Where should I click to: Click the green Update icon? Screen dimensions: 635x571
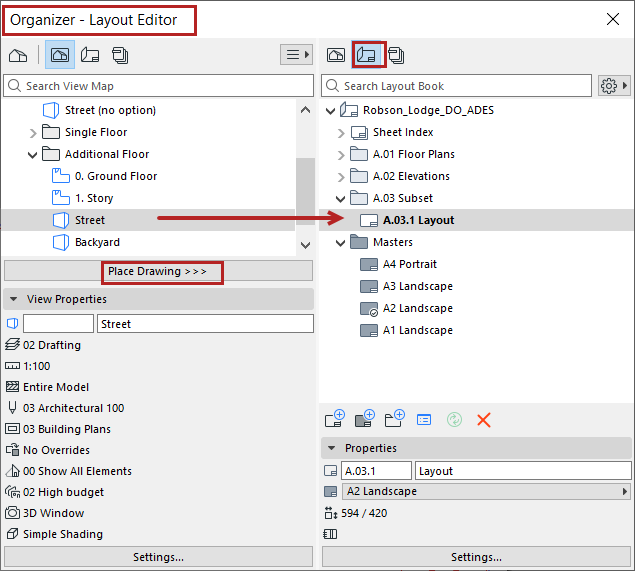coord(454,420)
